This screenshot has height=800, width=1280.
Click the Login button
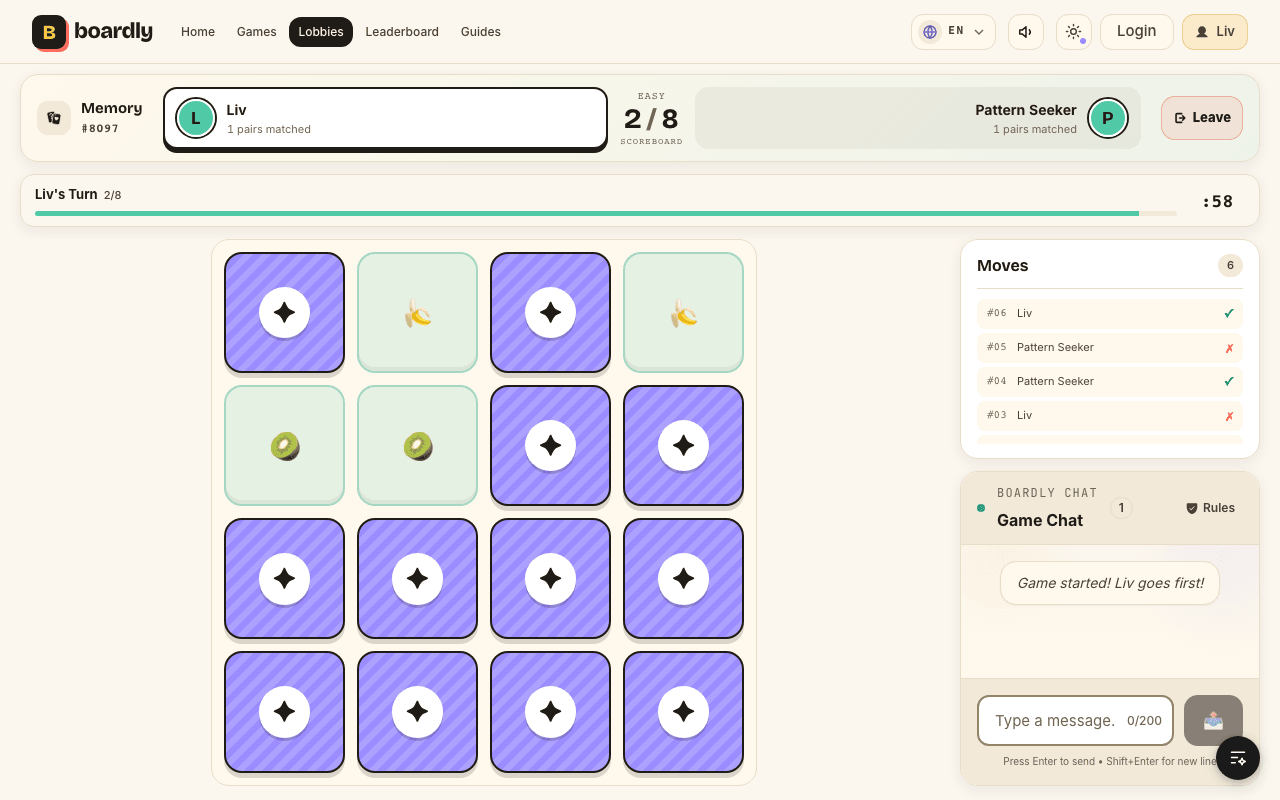[1136, 32]
